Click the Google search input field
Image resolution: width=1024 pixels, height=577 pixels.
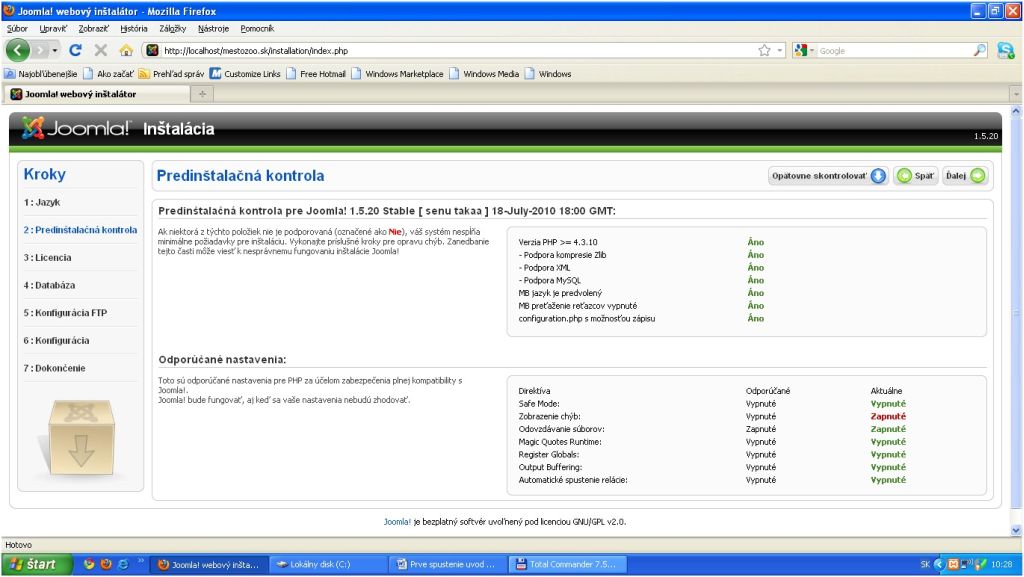[895, 50]
